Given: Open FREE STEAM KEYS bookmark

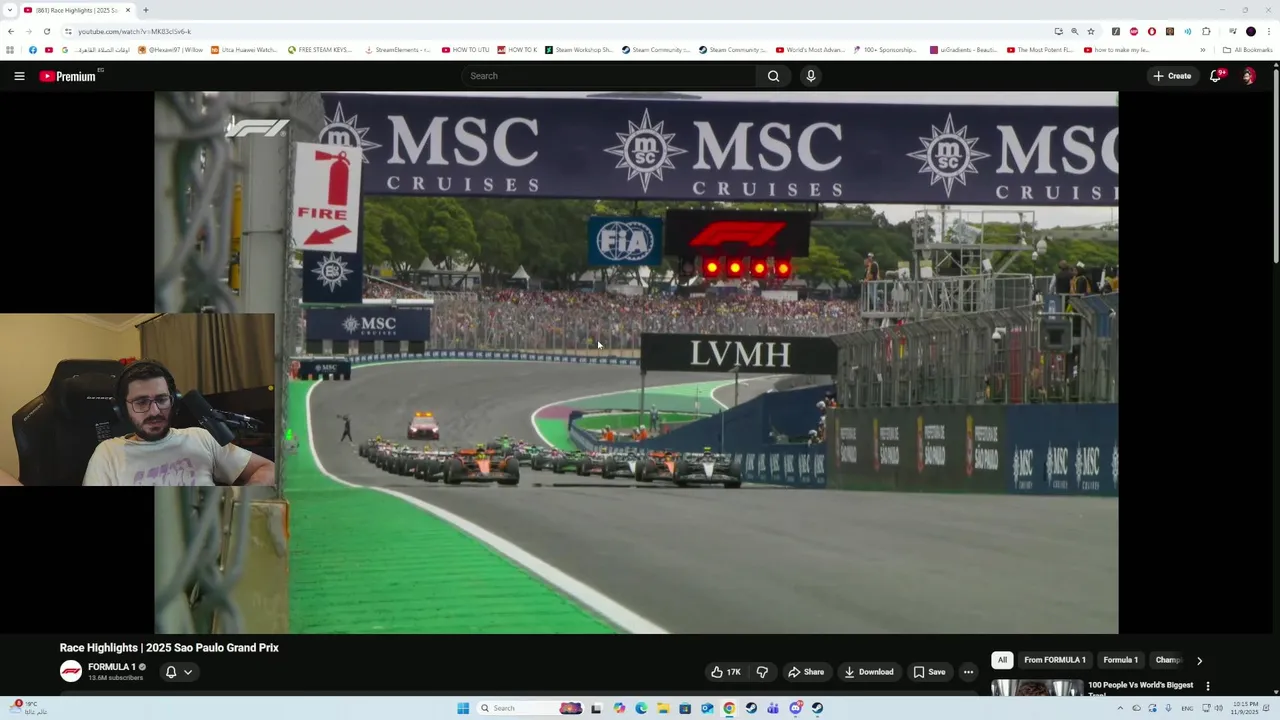Looking at the screenshot, I should coord(320,50).
